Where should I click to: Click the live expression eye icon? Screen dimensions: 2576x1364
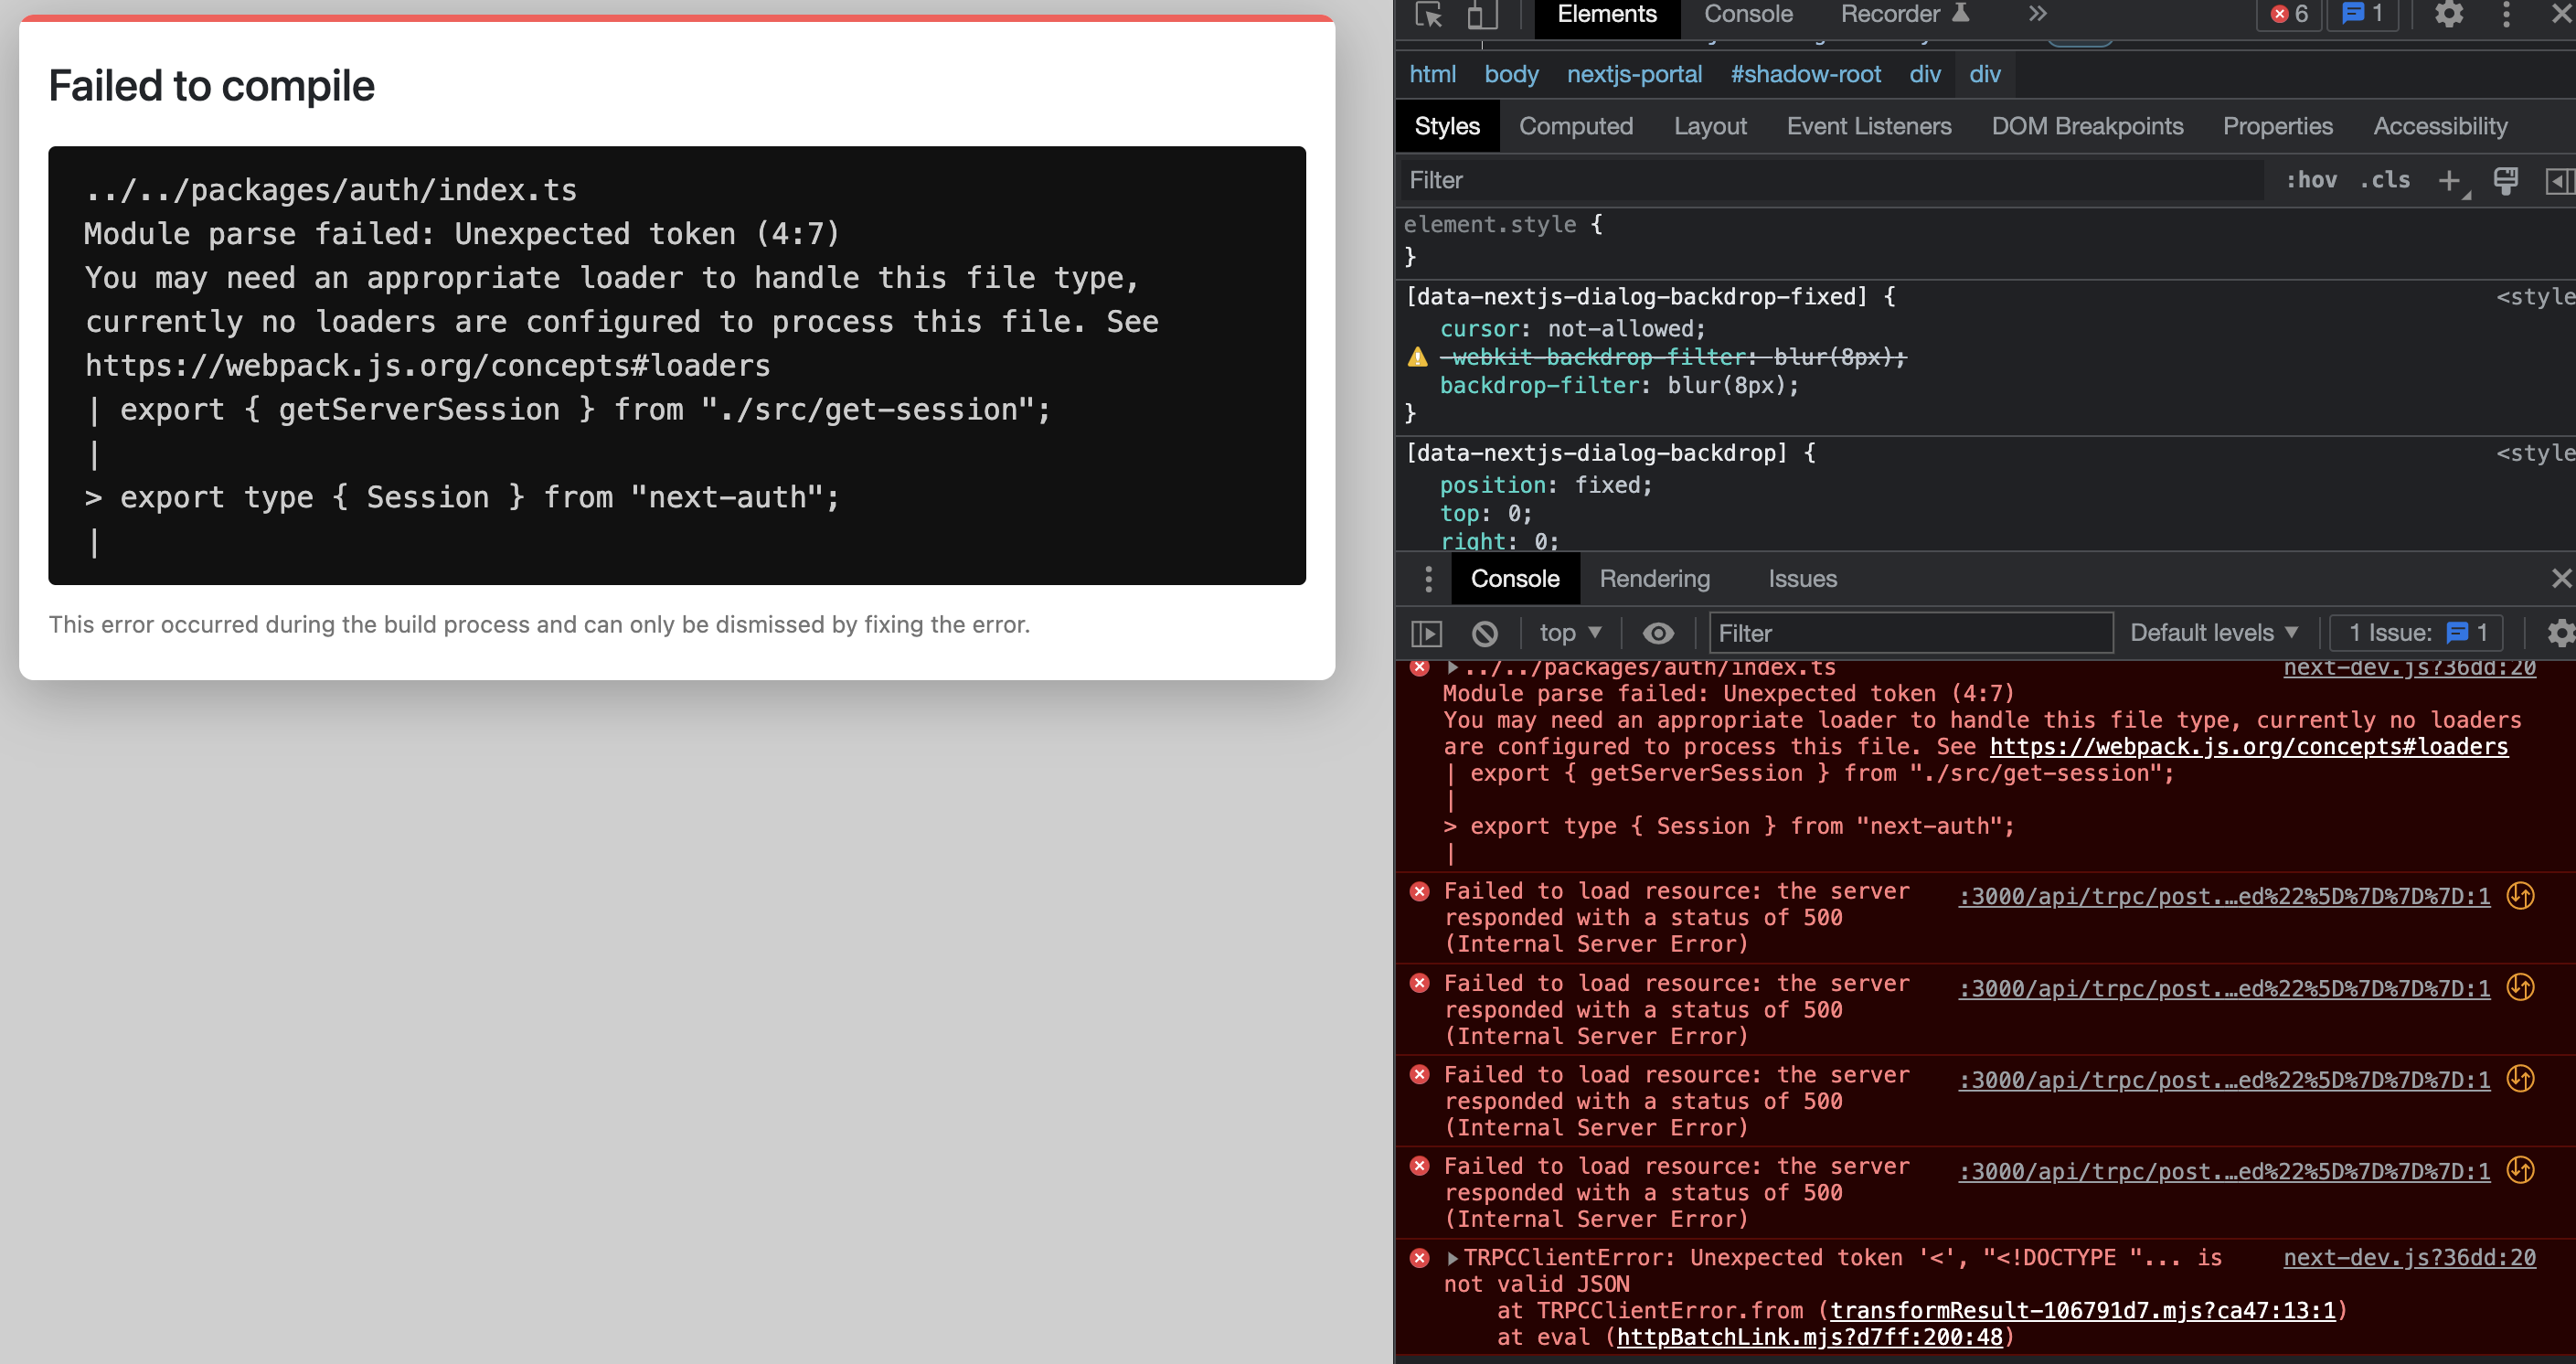click(x=1658, y=633)
